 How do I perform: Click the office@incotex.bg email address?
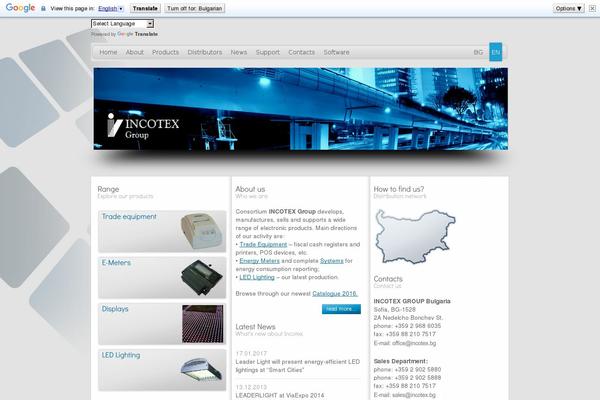pos(414,343)
